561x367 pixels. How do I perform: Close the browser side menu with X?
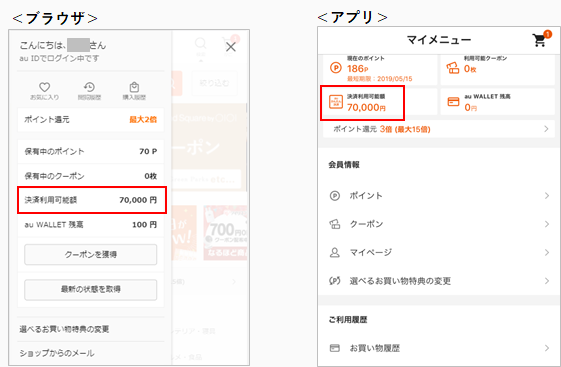point(231,47)
